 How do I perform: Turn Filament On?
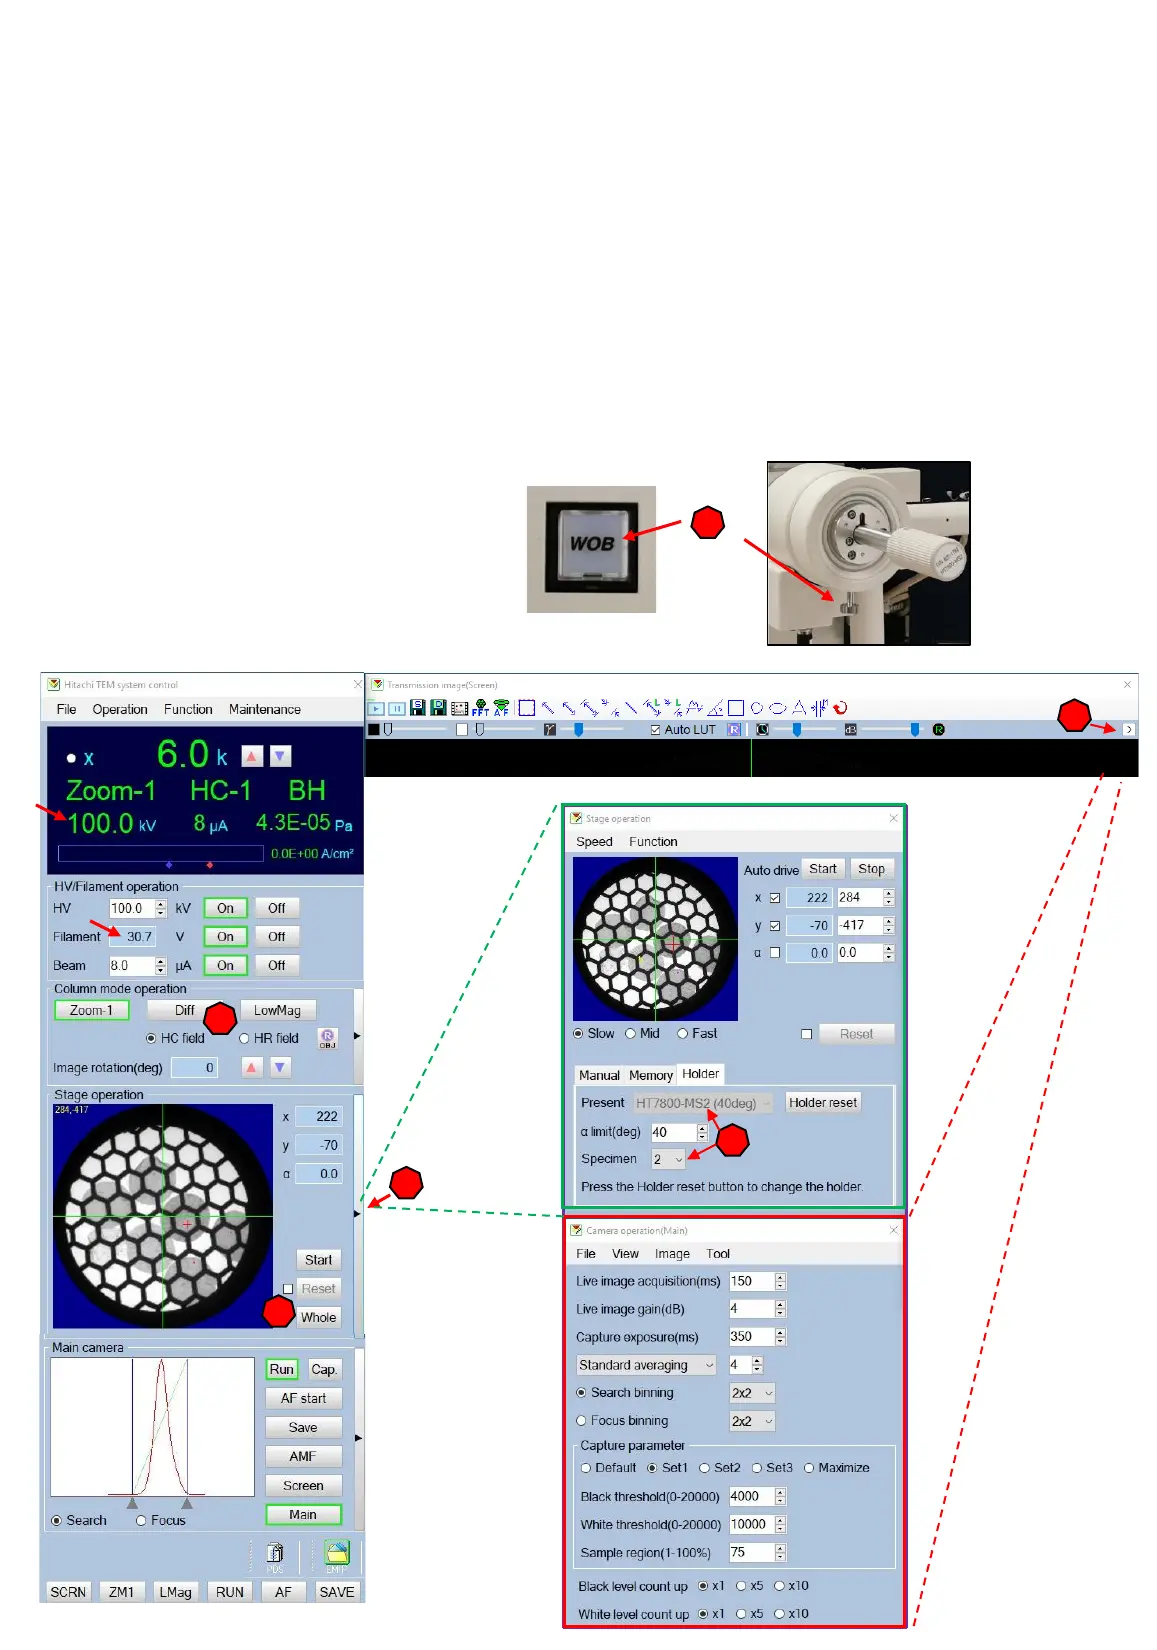(x=225, y=937)
